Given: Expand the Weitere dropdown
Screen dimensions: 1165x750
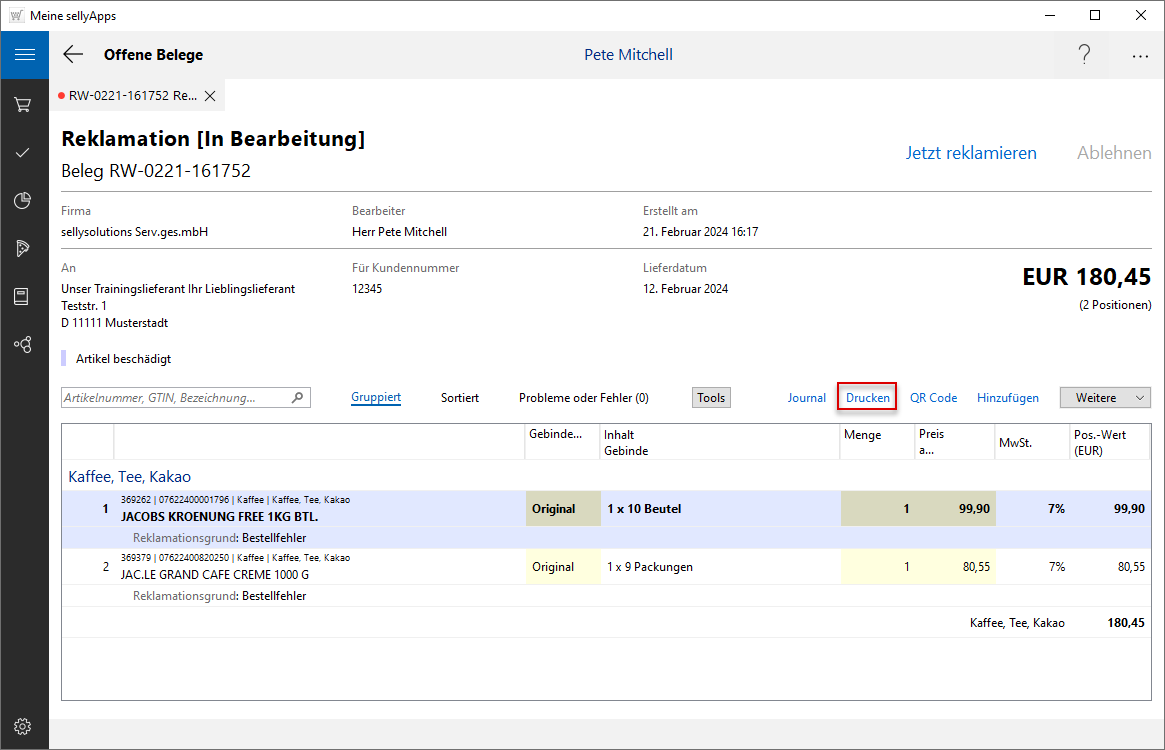Looking at the screenshot, I should point(1105,398).
